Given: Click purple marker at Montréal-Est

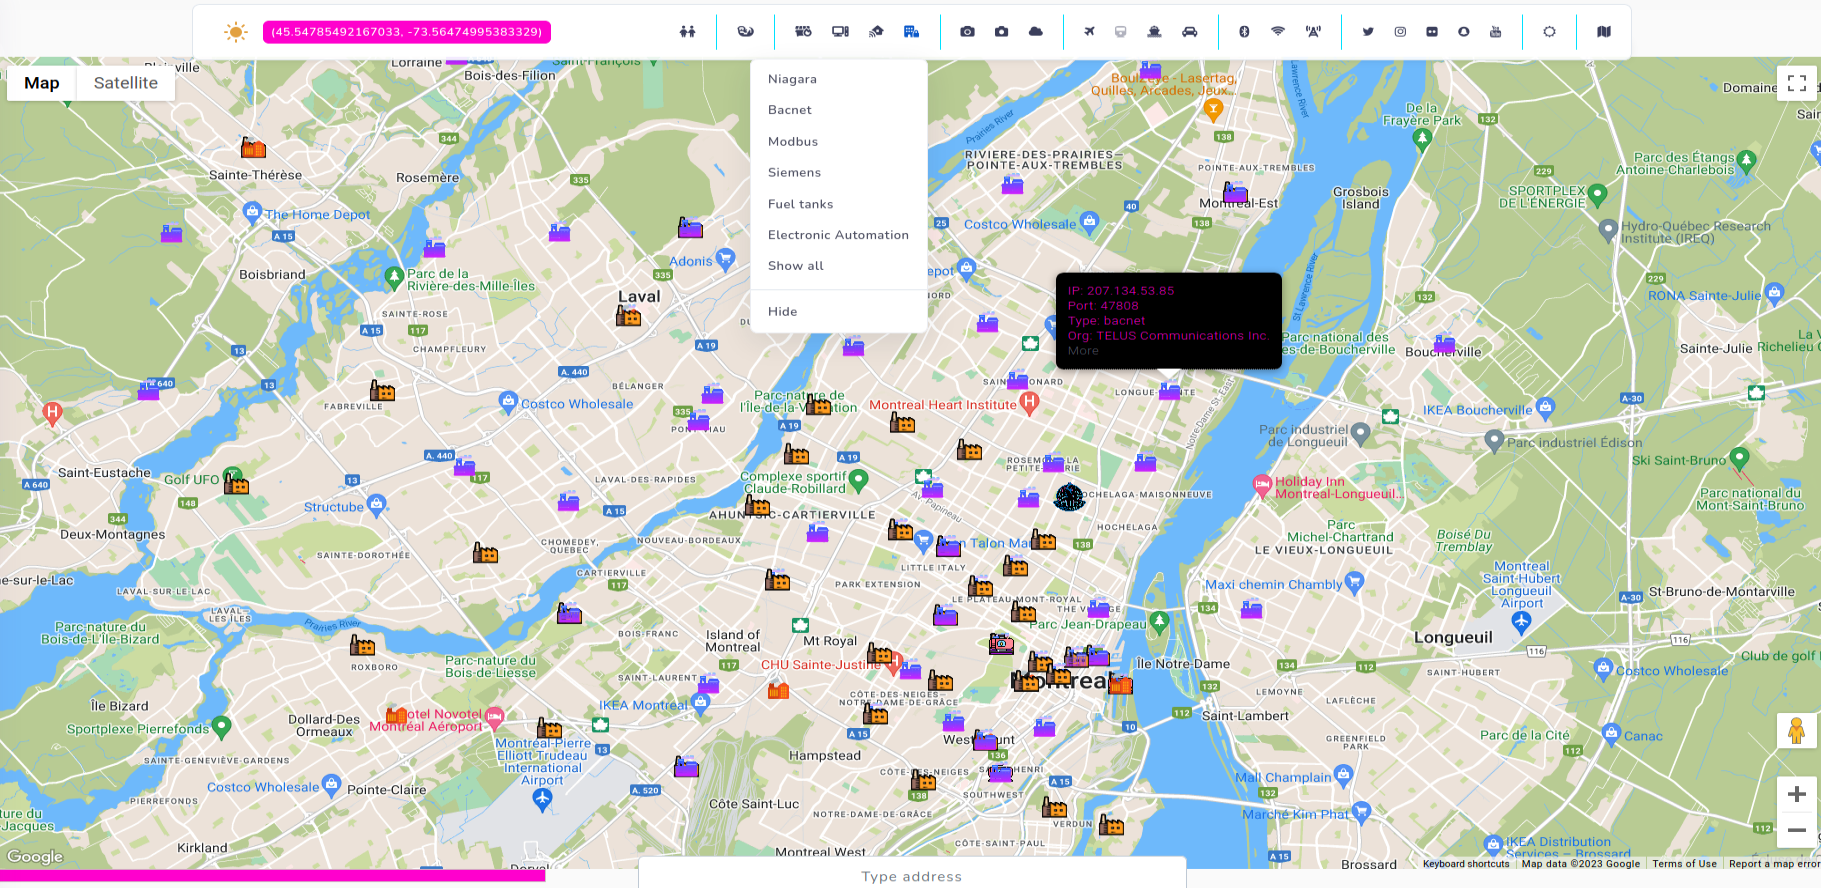Looking at the screenshot, I should click(x=1235, y=191).
